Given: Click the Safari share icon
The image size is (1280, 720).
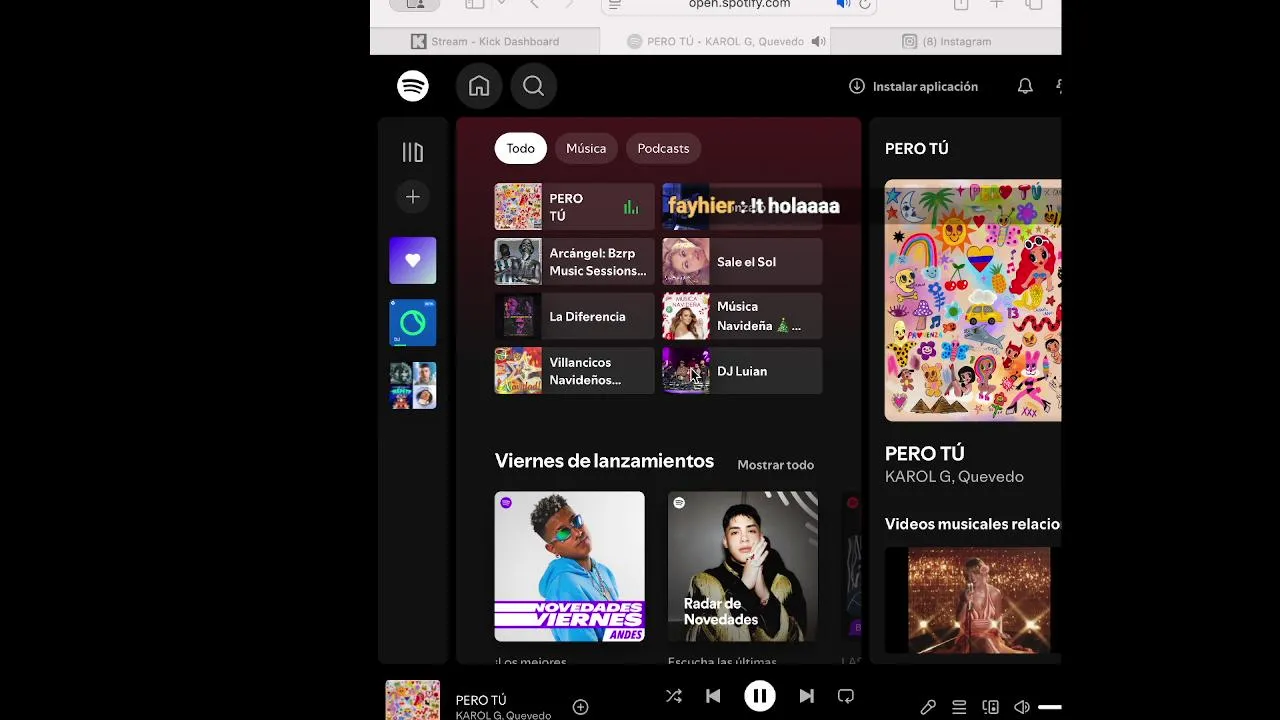Looking at the screenshot, I should 961,5.
